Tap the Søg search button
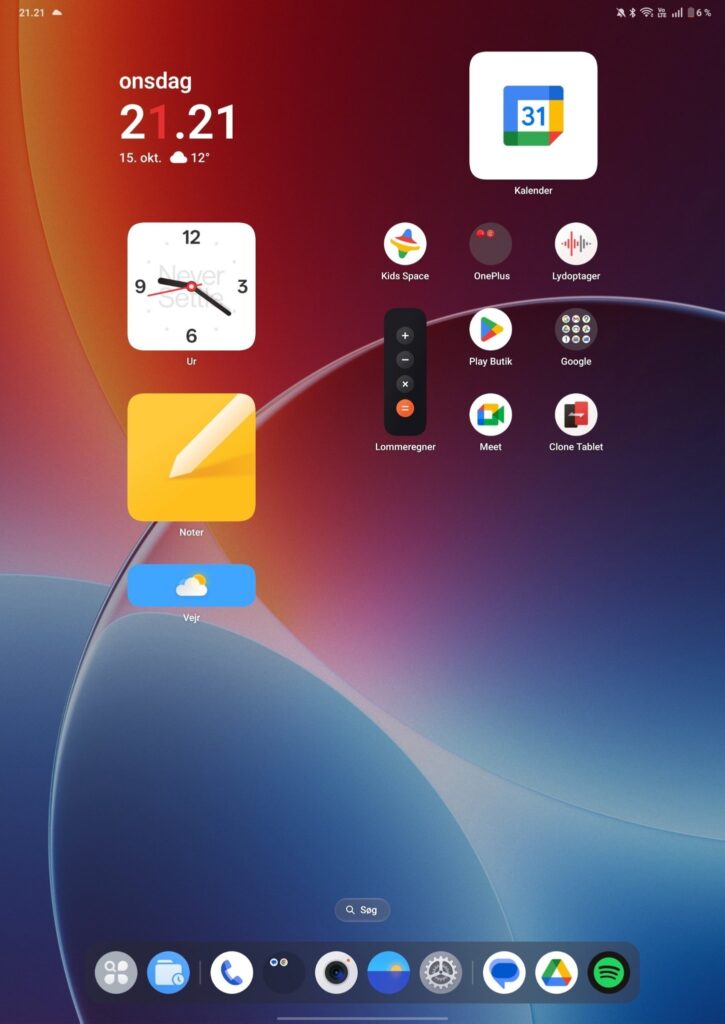The image size is (725, 1024). click(x=362, y=910)
